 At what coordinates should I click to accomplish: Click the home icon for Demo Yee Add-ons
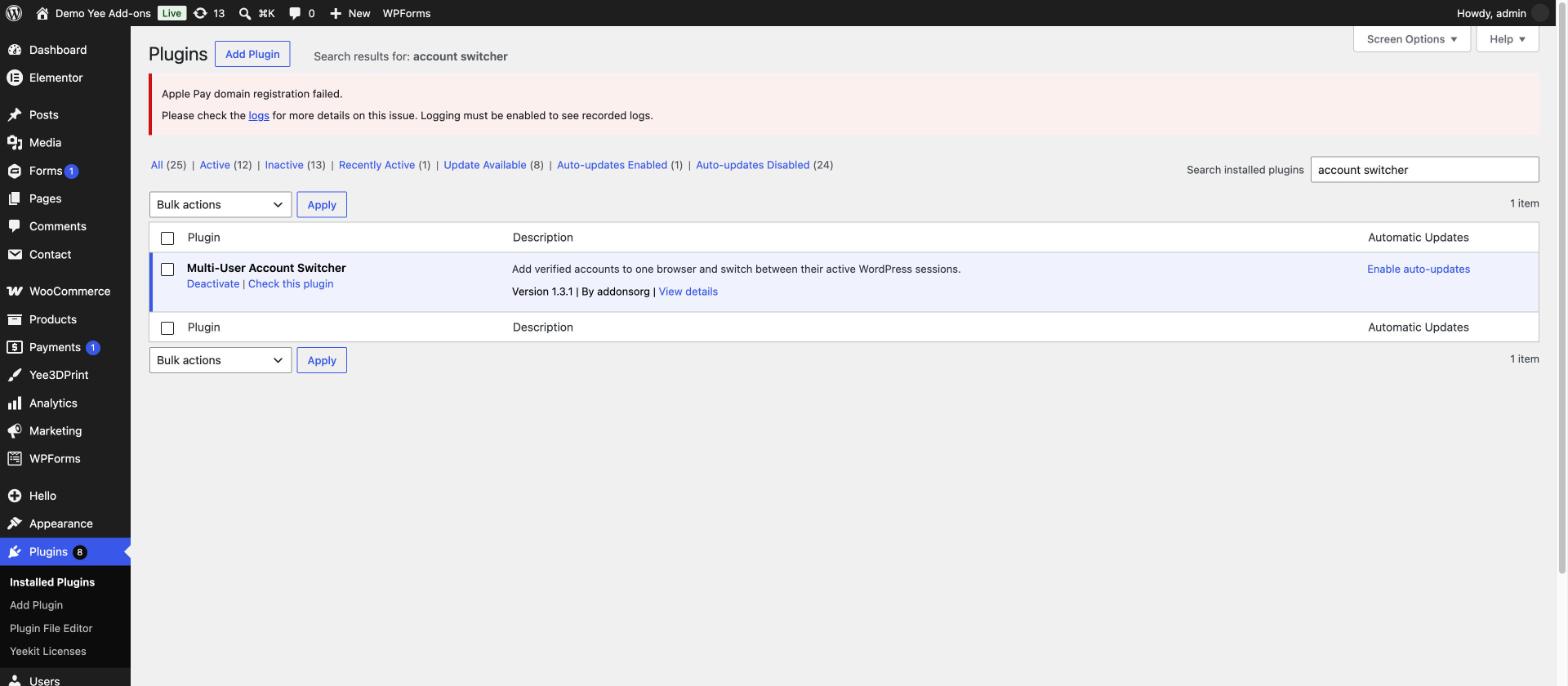pyautogui.click(x=42, y=13)
